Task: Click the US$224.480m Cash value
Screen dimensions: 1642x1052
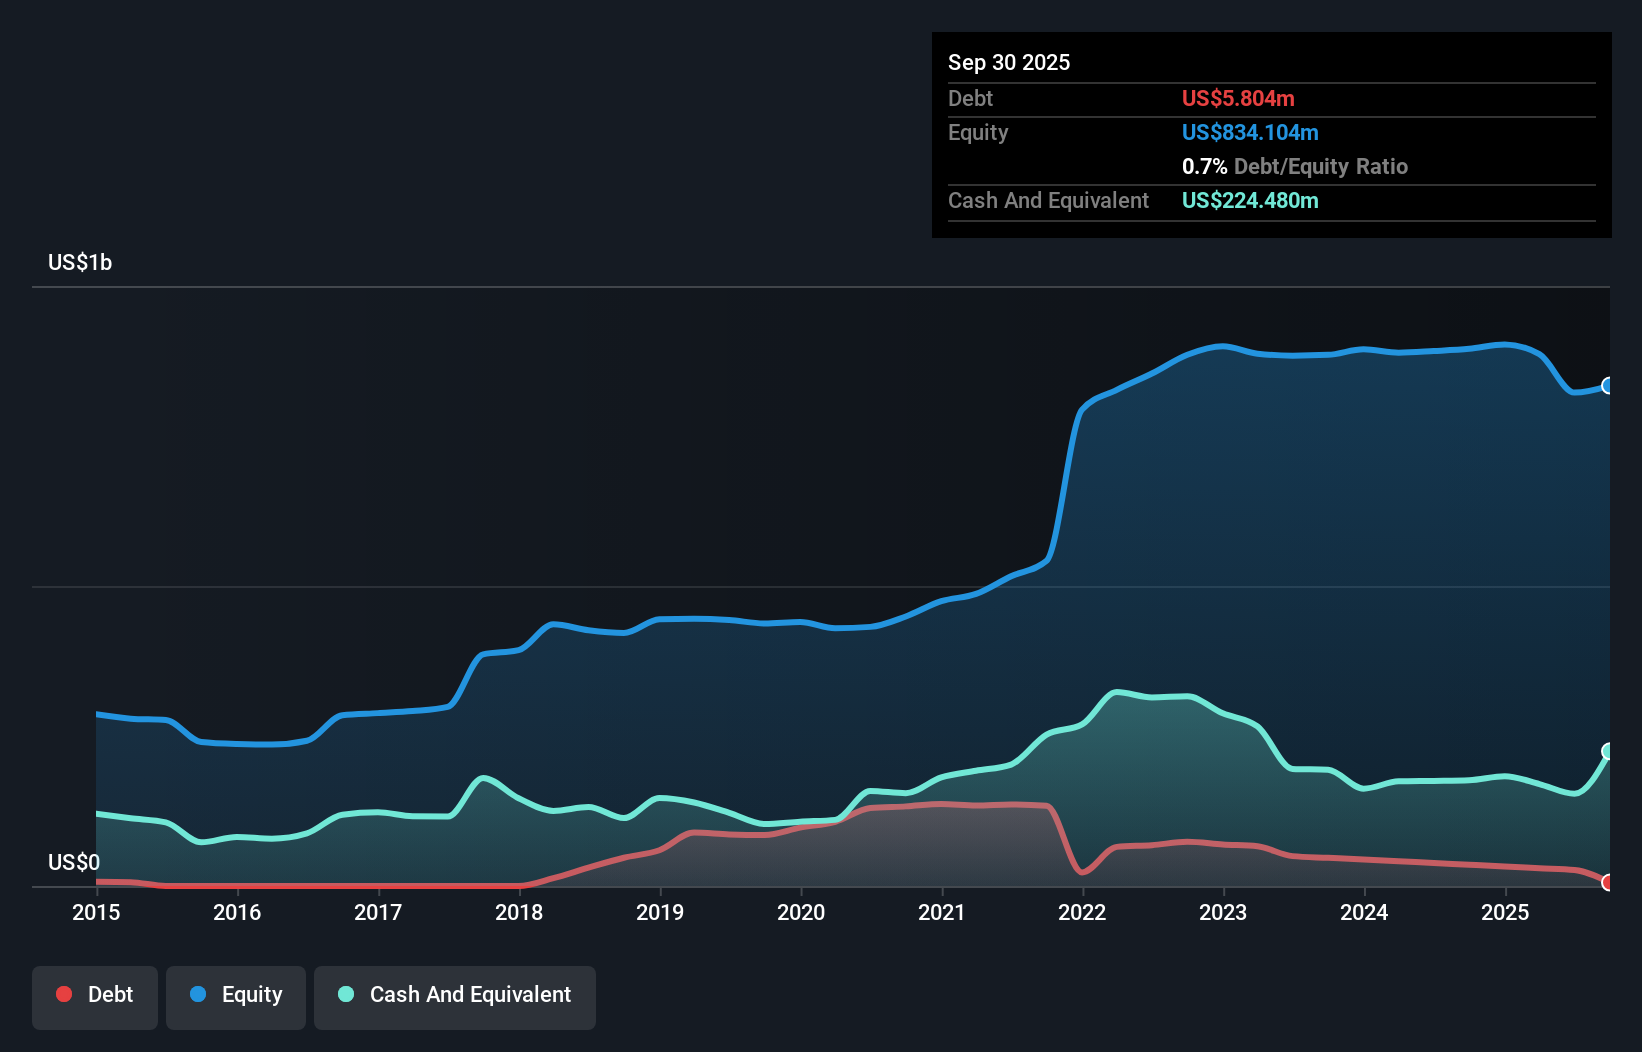Action: [1249, 200]
